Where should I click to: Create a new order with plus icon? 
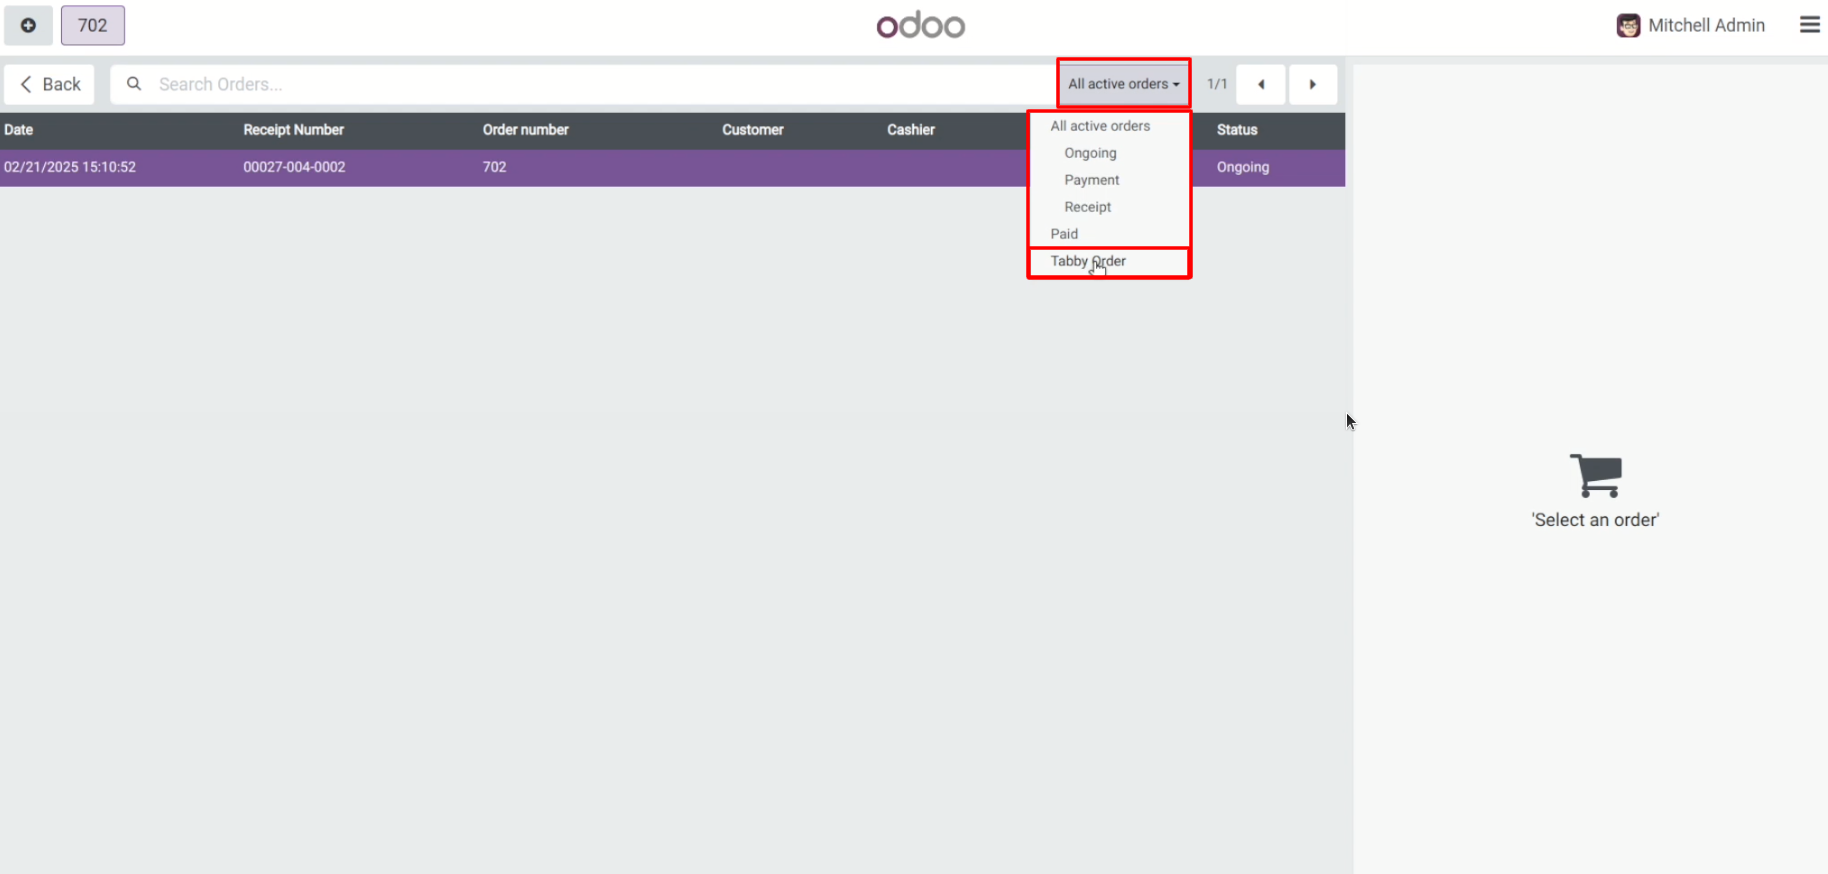click(28, 25)
